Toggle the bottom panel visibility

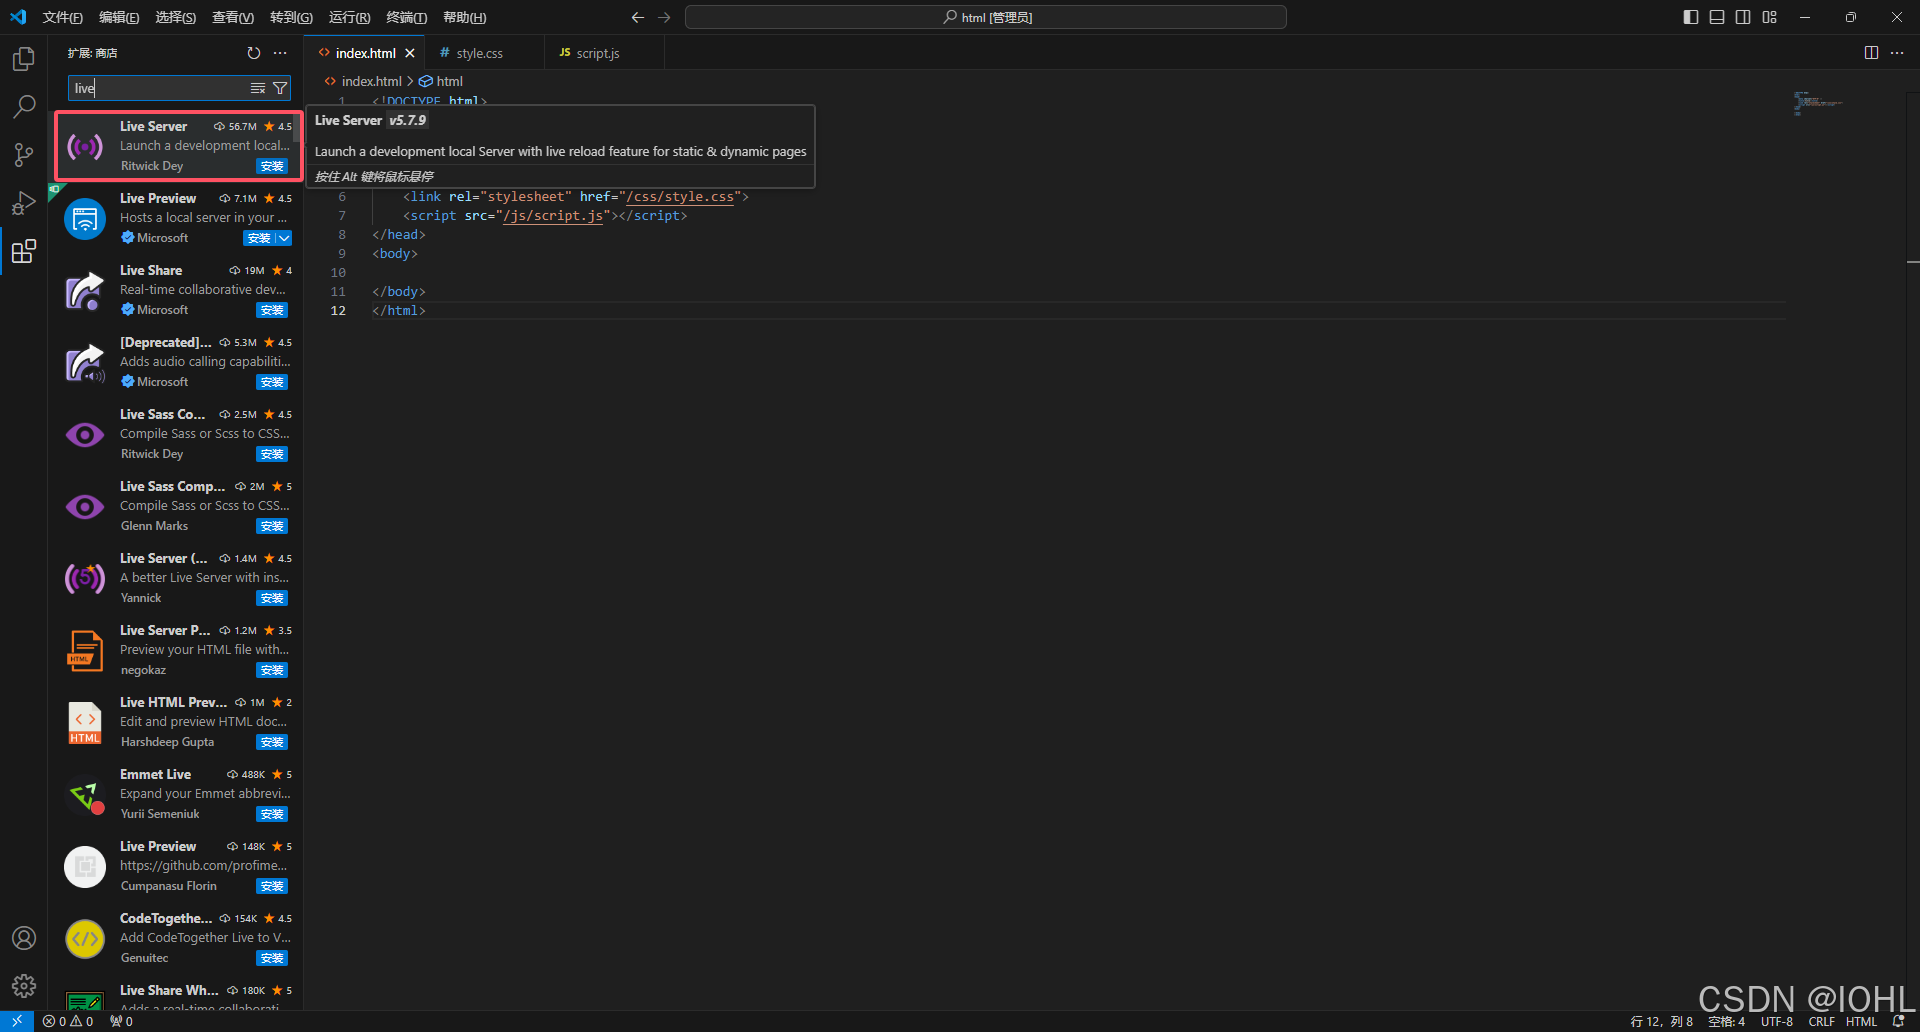(1717, 17)
